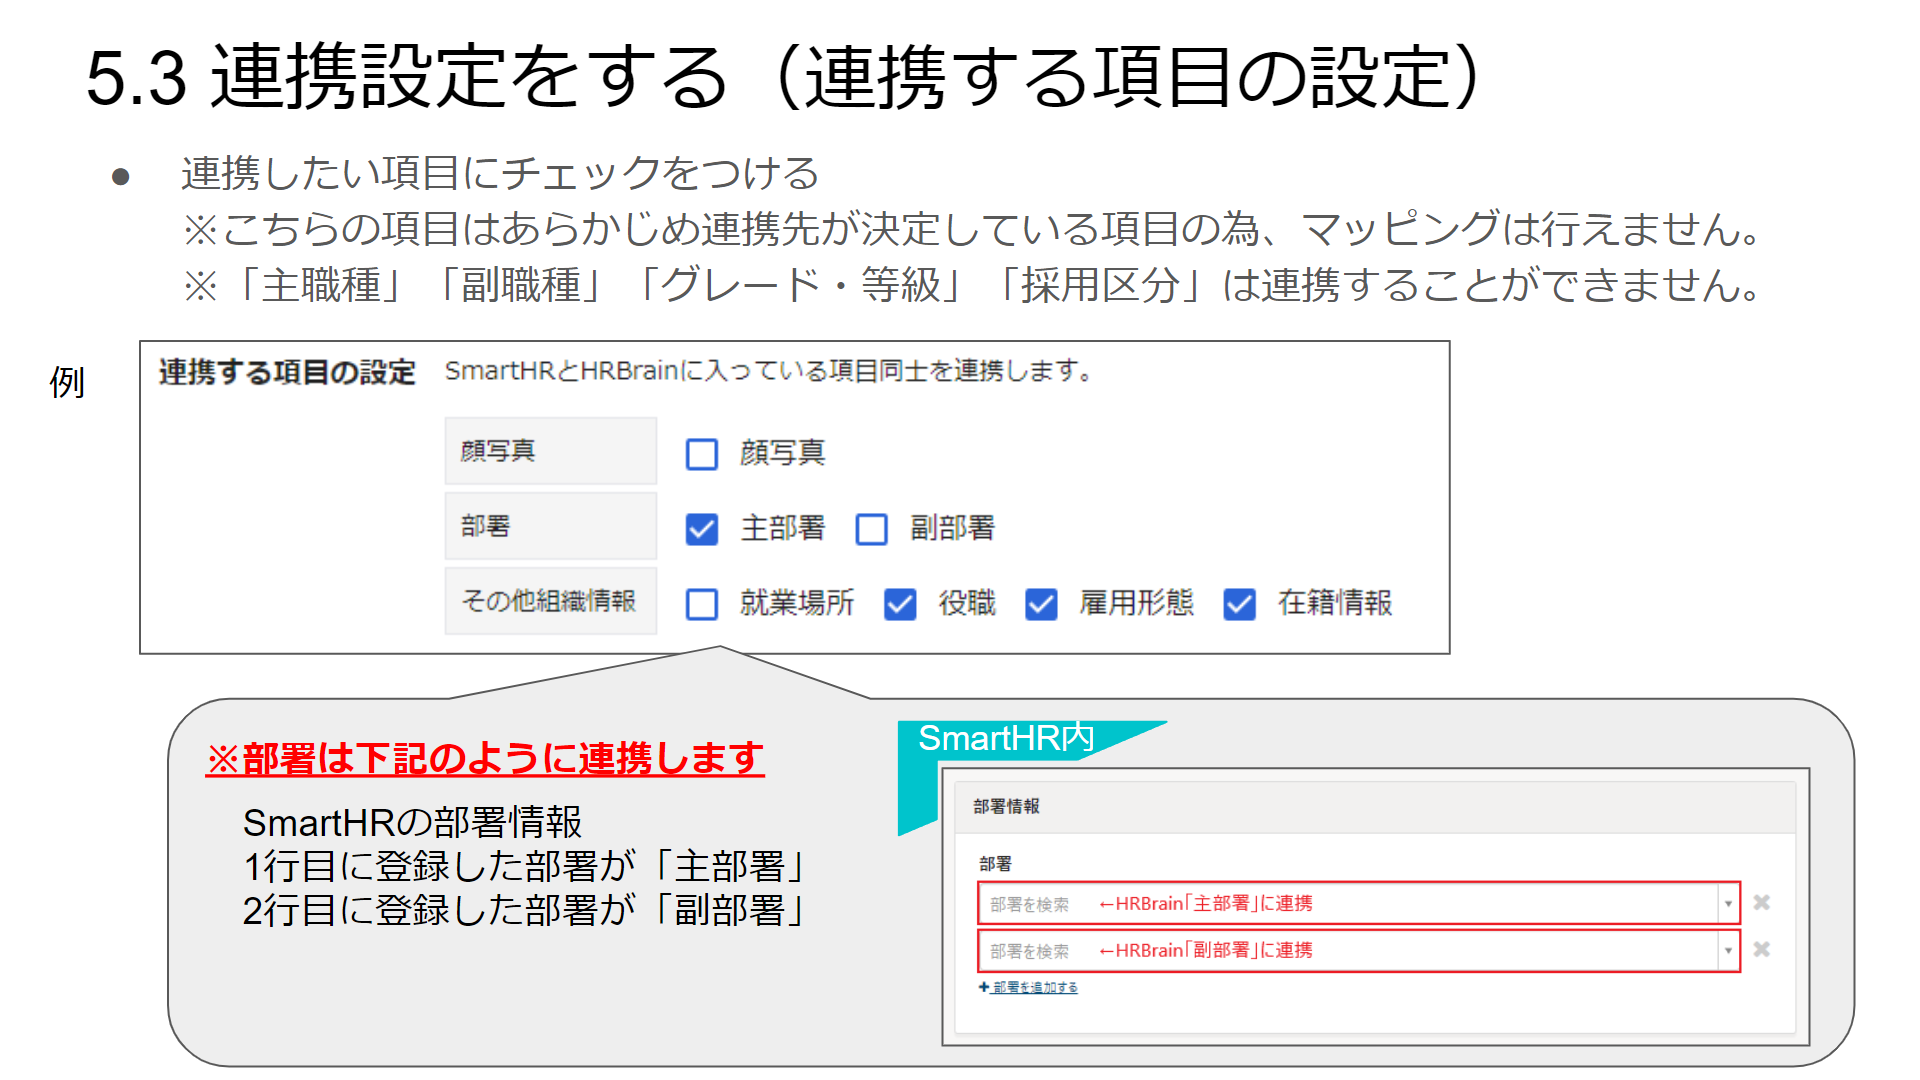Disable the 在籍情報 checkbox
The height and width of the screenshot is (1080, 1920).
pos(1240,604)
